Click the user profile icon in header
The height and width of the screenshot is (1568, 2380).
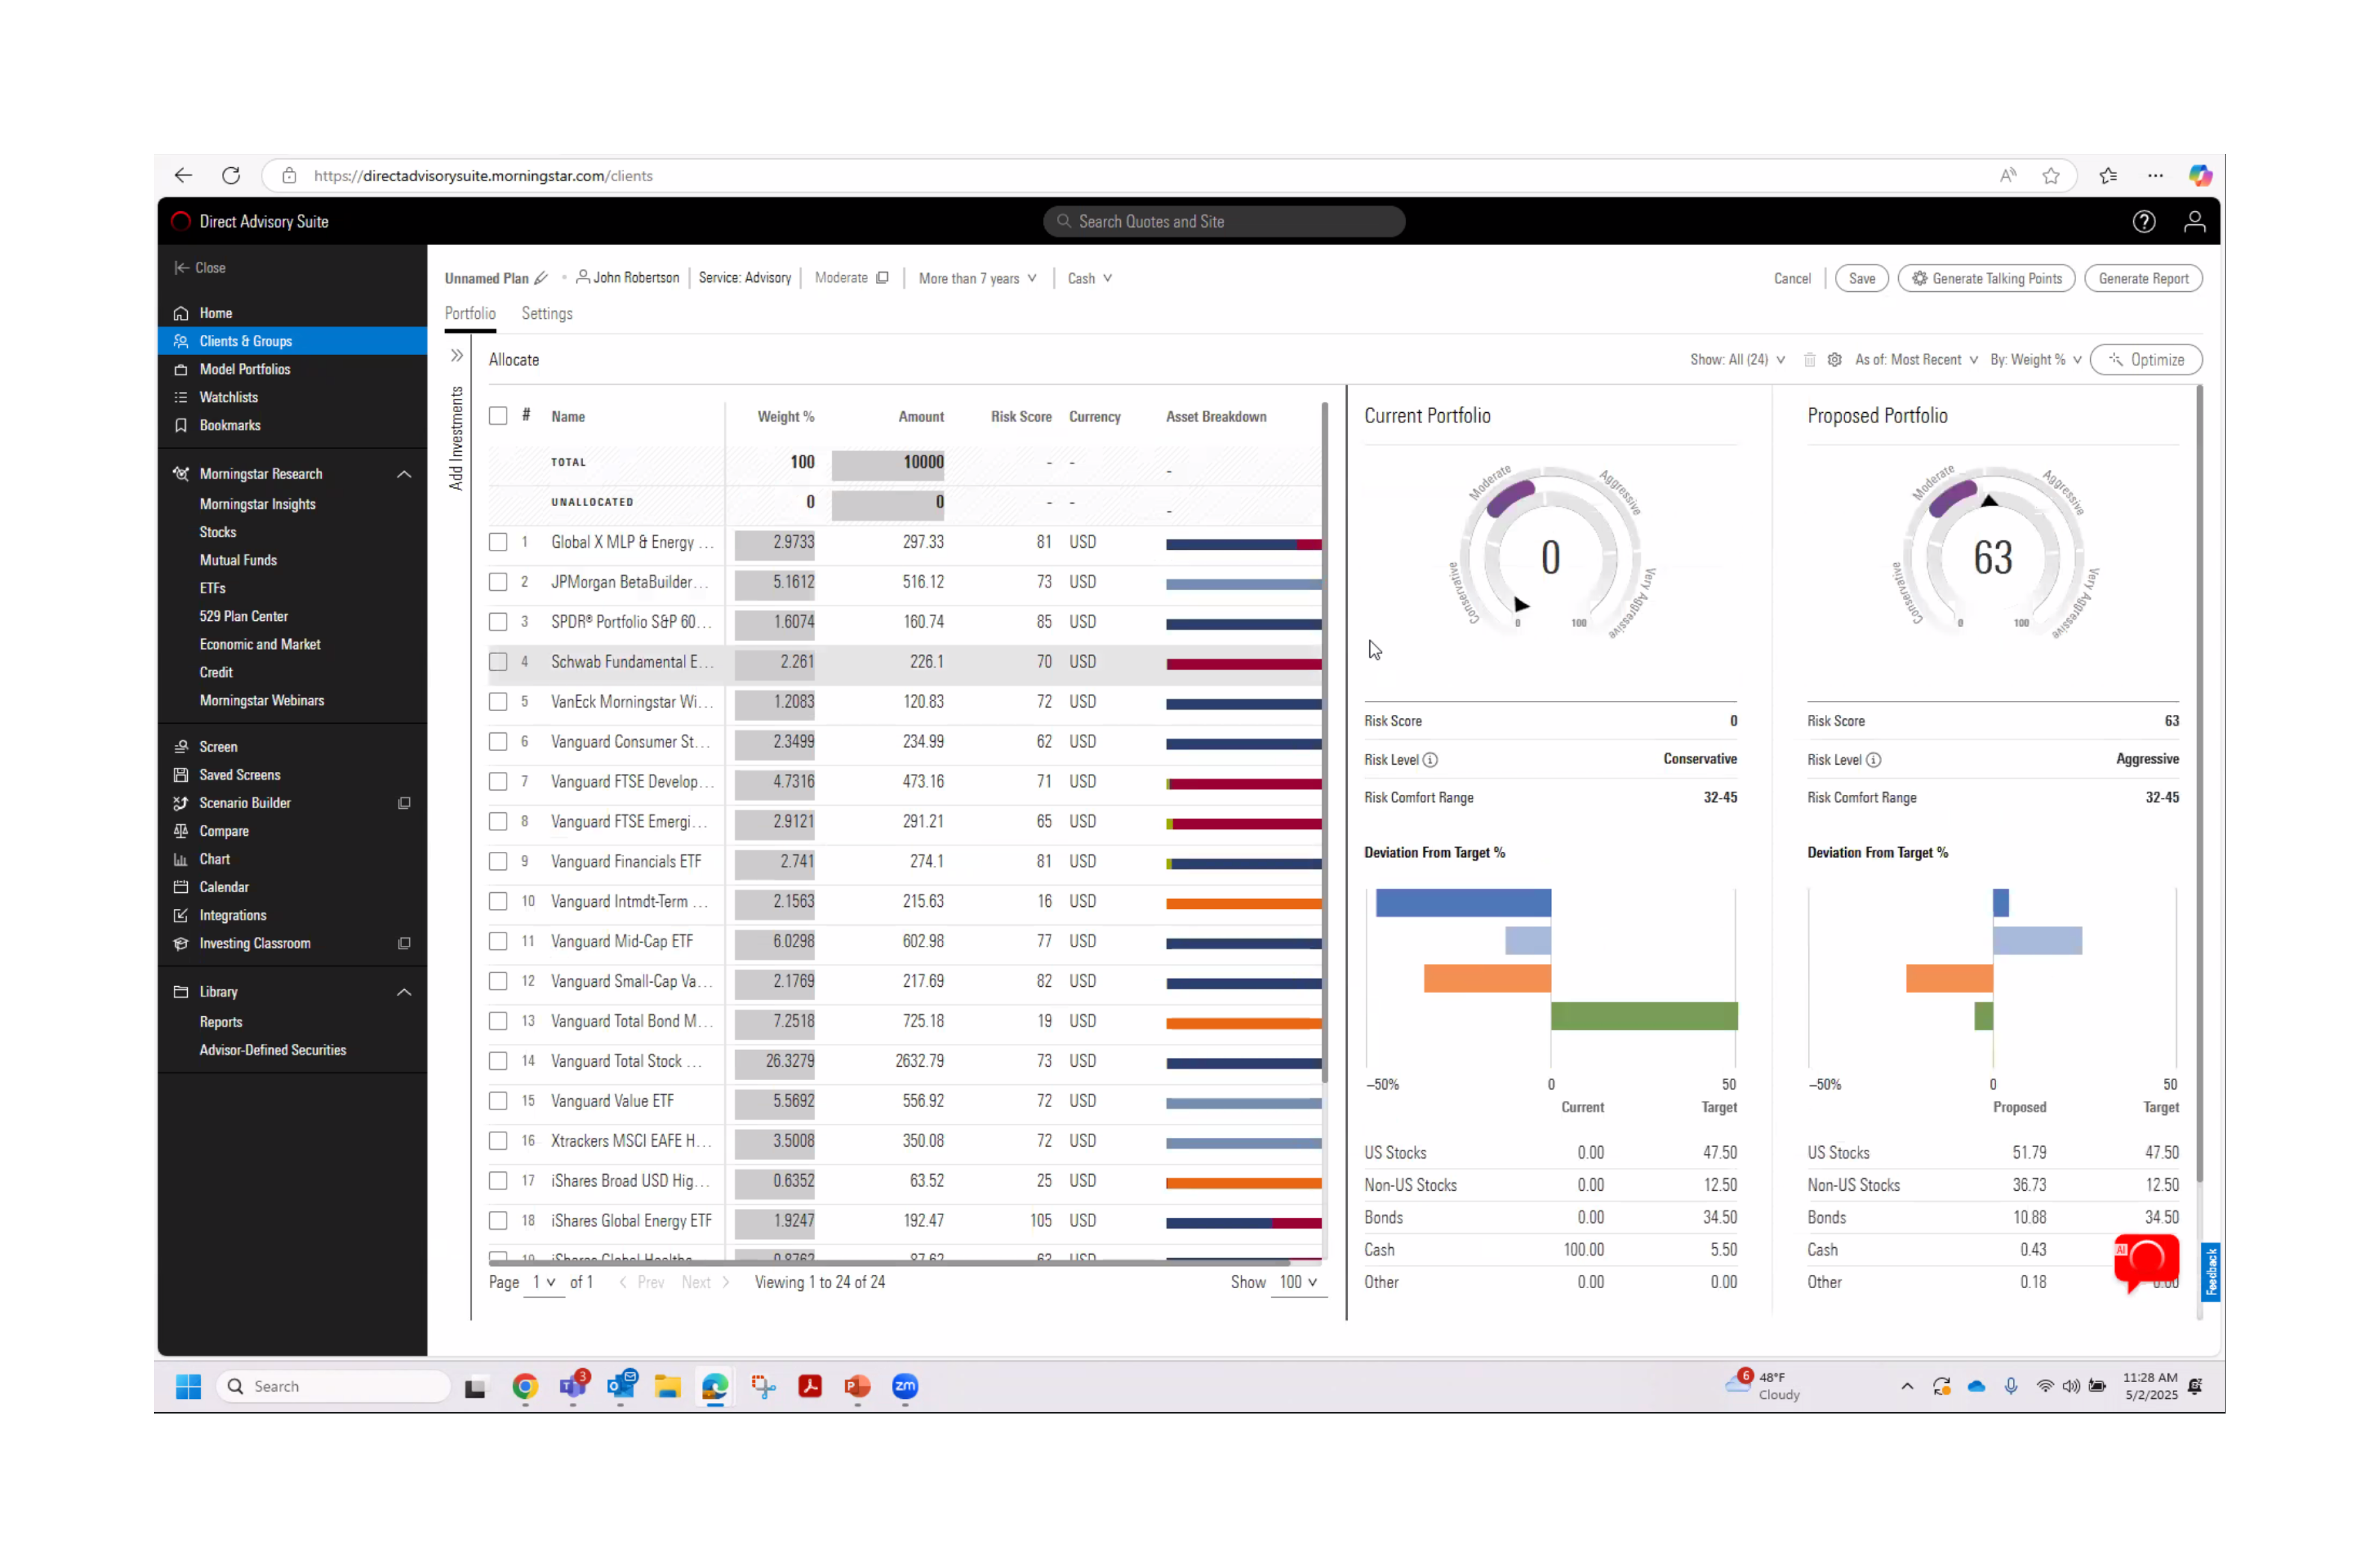pos(2194,222)
